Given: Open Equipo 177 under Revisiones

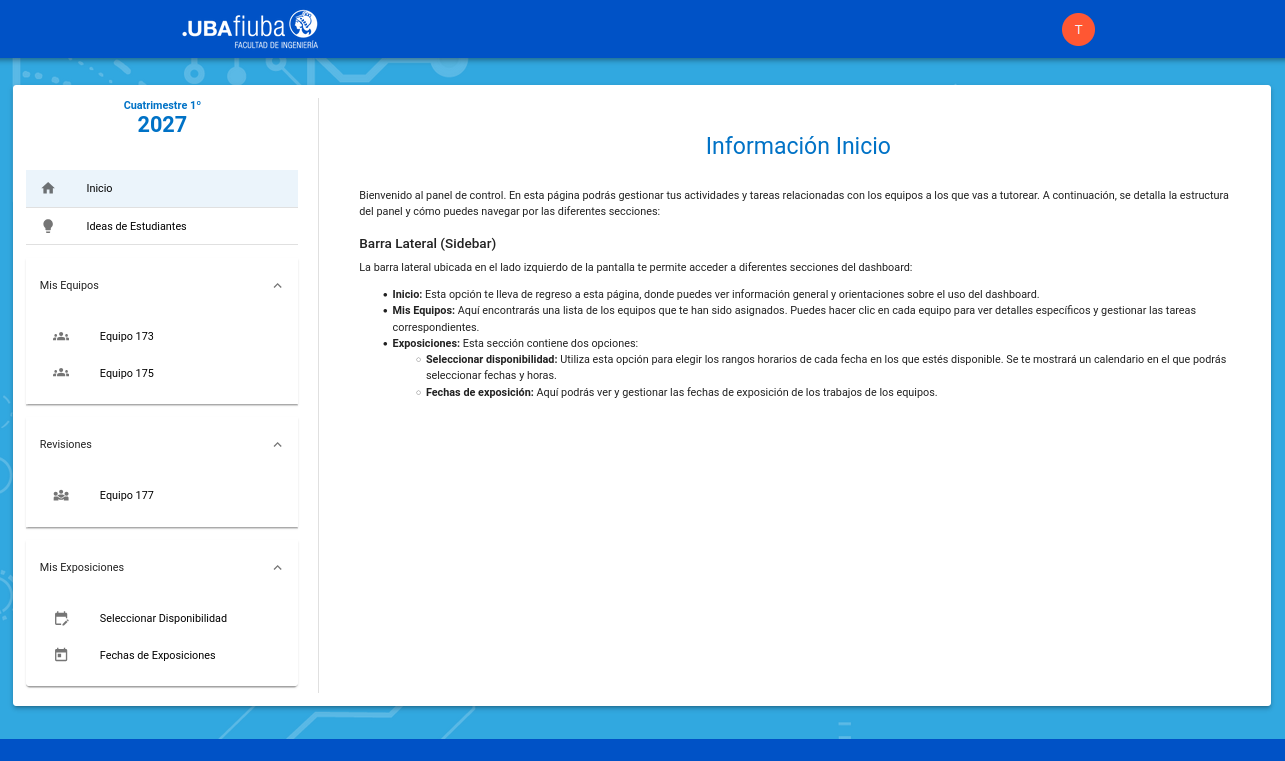Looking at the screenshot, I should [127, 495].
